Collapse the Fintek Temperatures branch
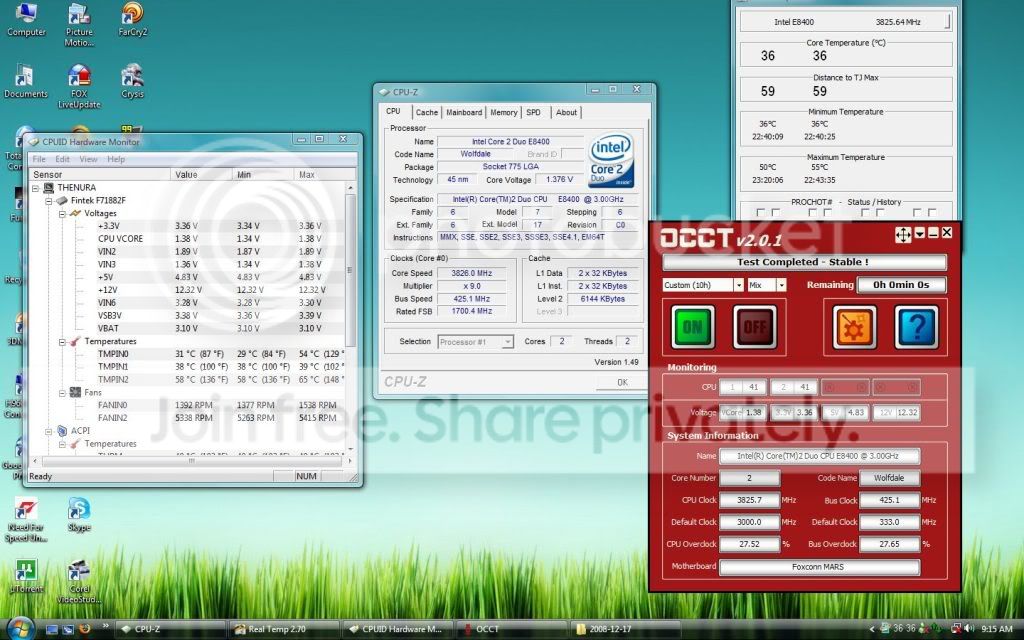Viewport: 1024px width, 640px height. pyautogui.click(x=62, y=342)
